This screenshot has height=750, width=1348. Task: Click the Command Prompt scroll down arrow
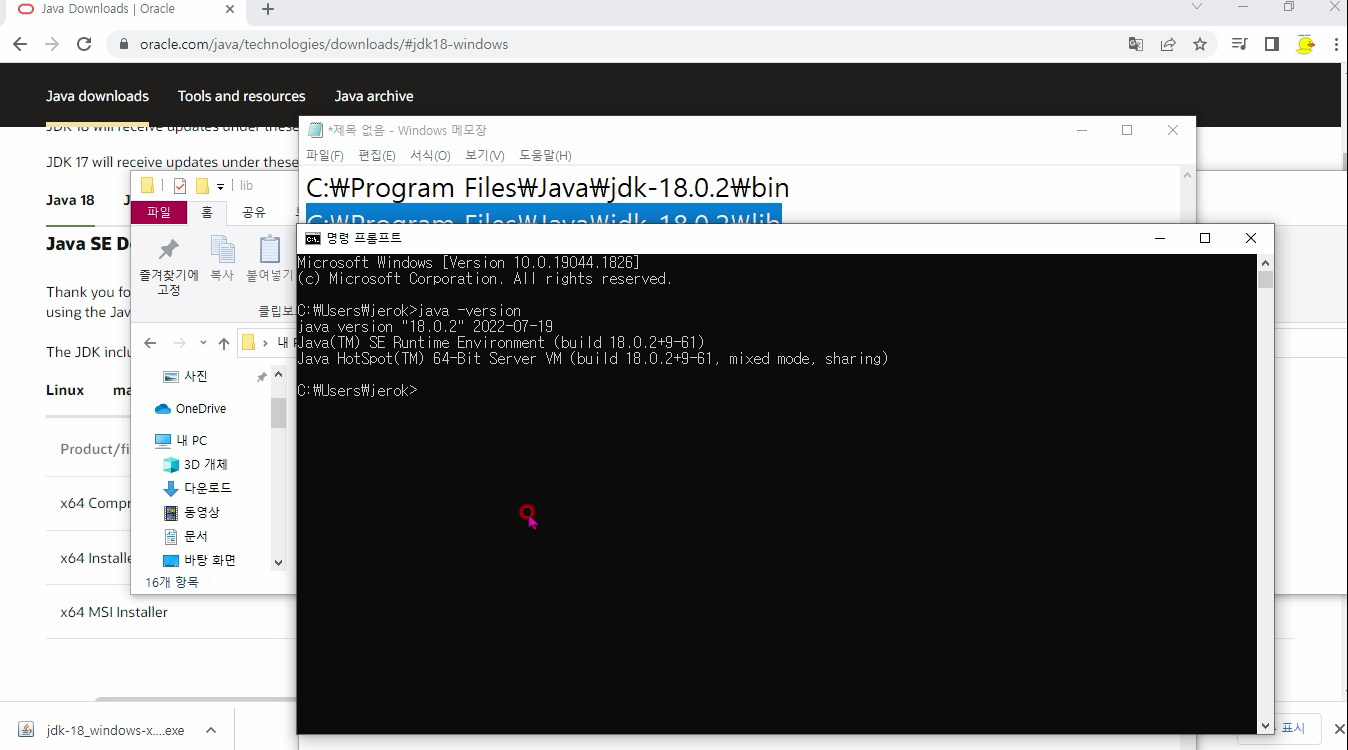[1266, 726]
